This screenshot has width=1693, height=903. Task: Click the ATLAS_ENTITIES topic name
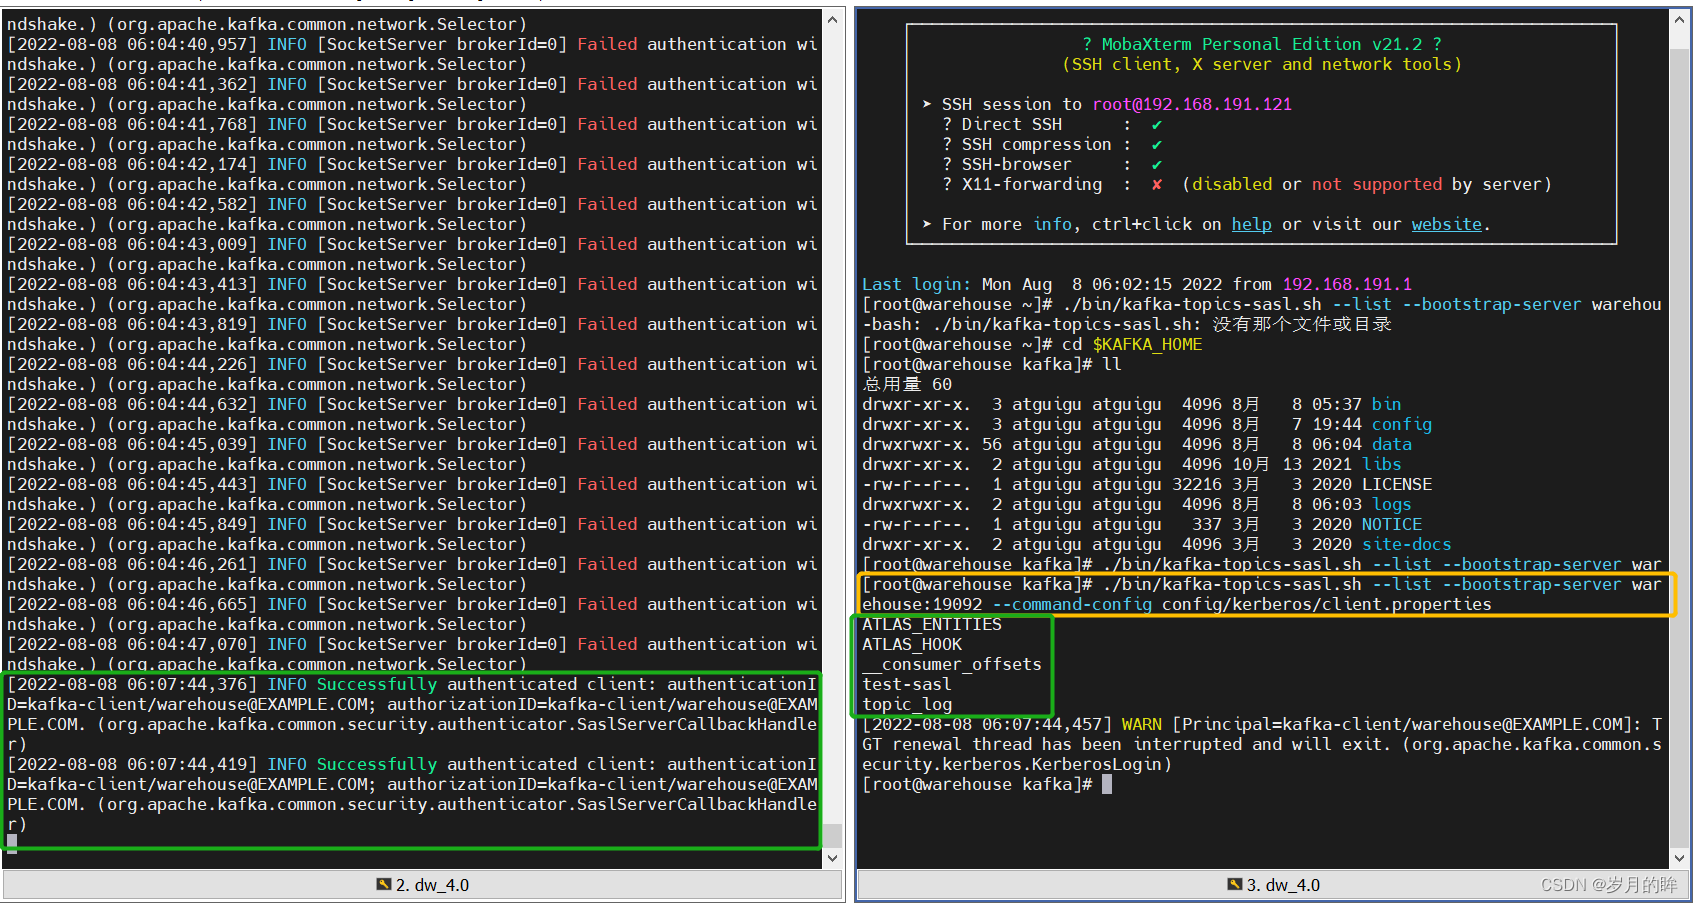click(x=932, y=624)
